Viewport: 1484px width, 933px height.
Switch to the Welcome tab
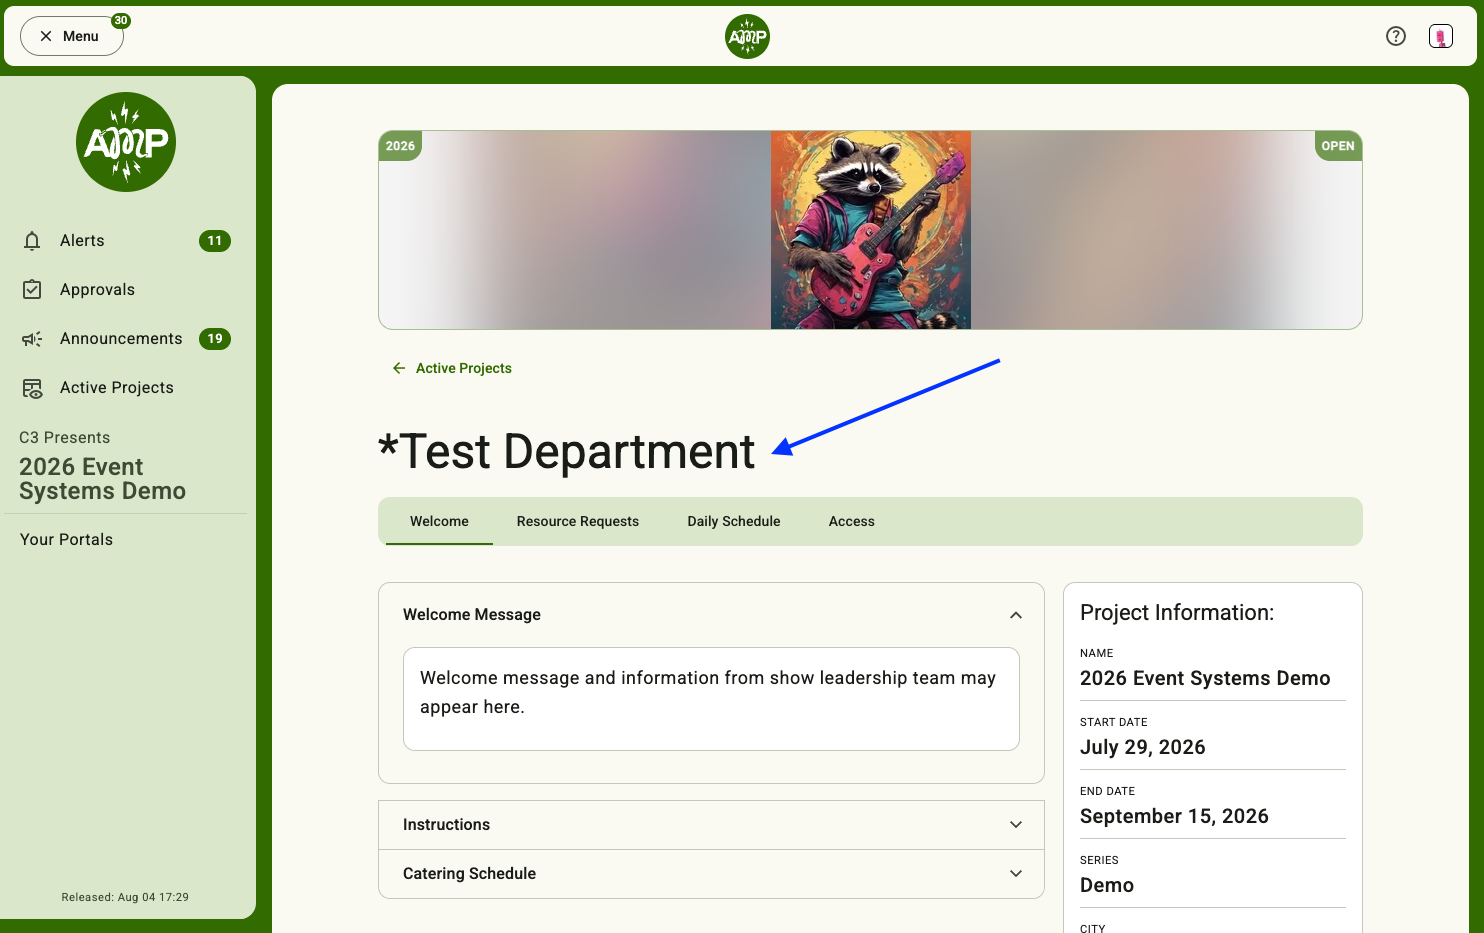439,522
